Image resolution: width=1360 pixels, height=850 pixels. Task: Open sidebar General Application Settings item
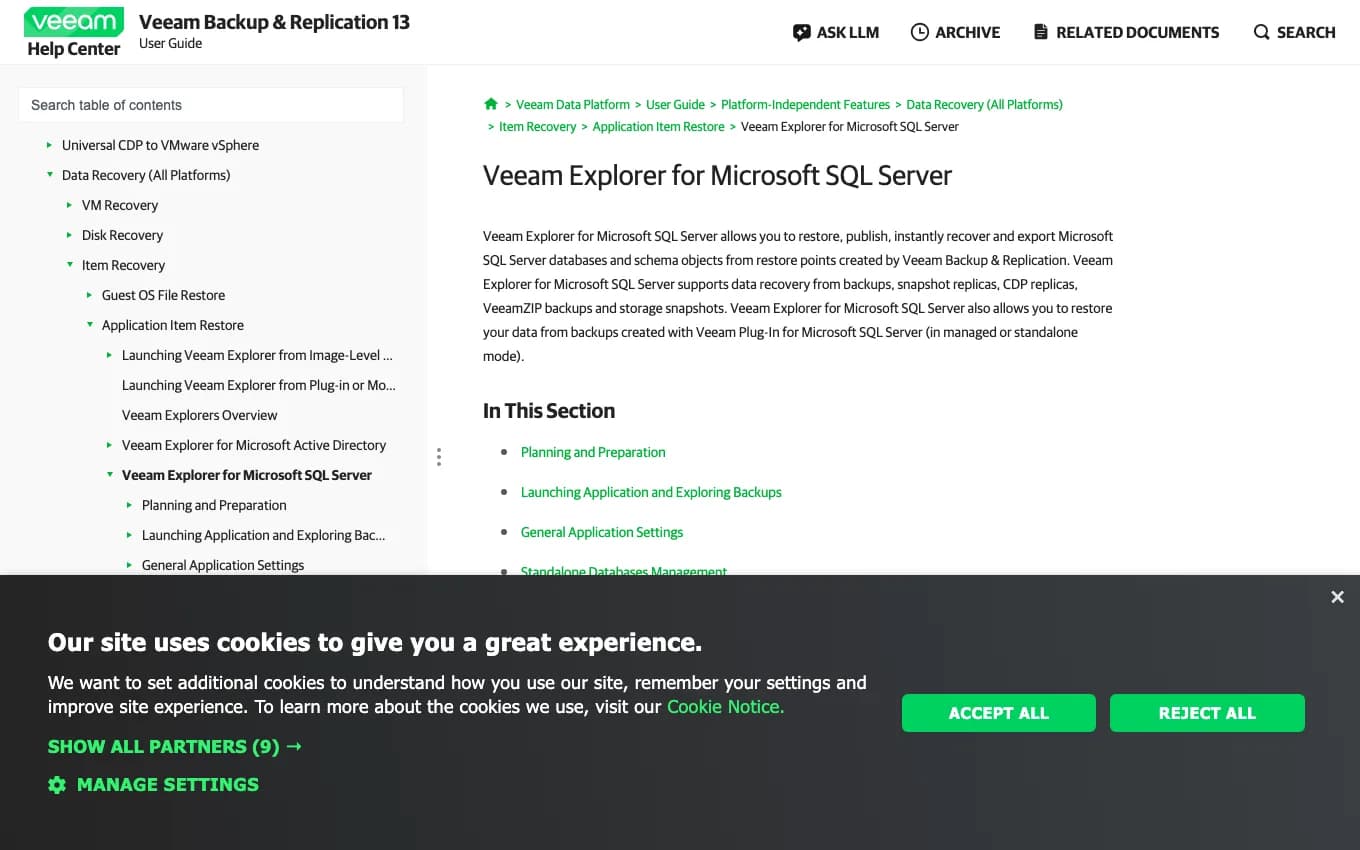point(223,565)
